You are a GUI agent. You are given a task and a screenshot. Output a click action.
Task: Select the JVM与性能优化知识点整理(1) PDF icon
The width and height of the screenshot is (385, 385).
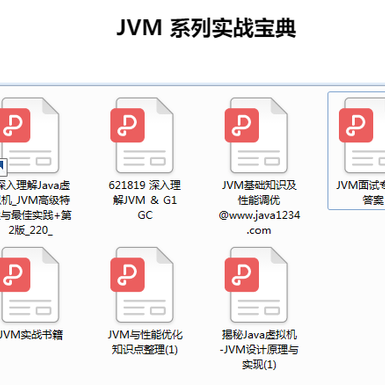coord(142,285)
